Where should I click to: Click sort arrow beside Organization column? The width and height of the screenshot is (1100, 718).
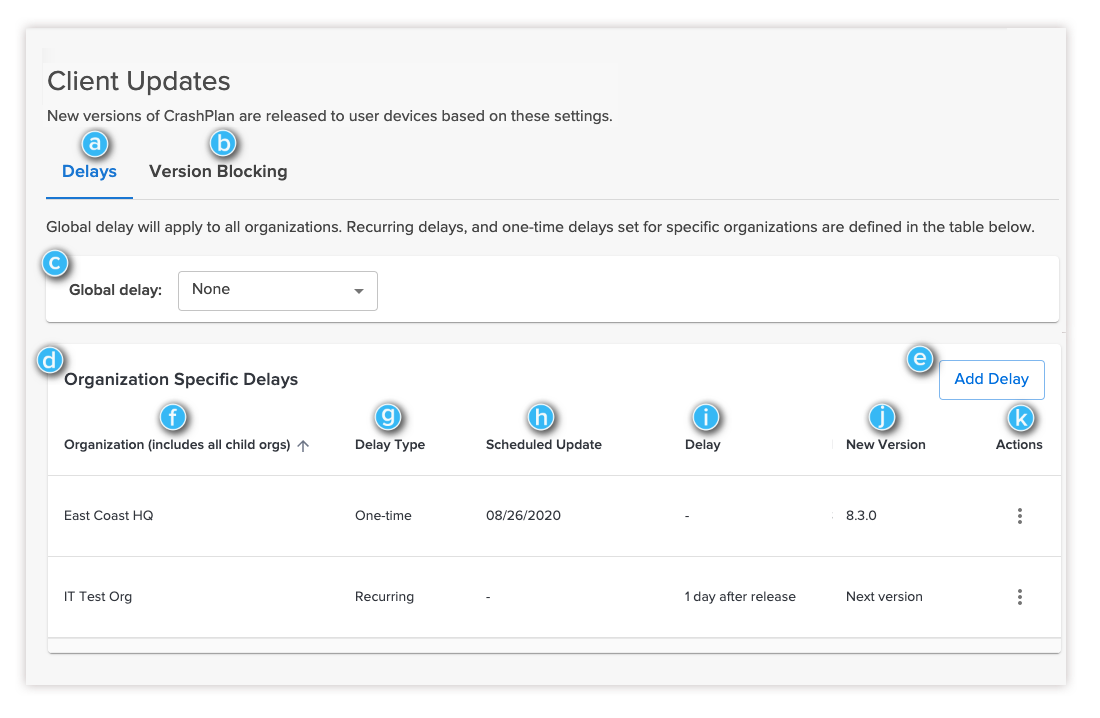(x=303, y=446)
